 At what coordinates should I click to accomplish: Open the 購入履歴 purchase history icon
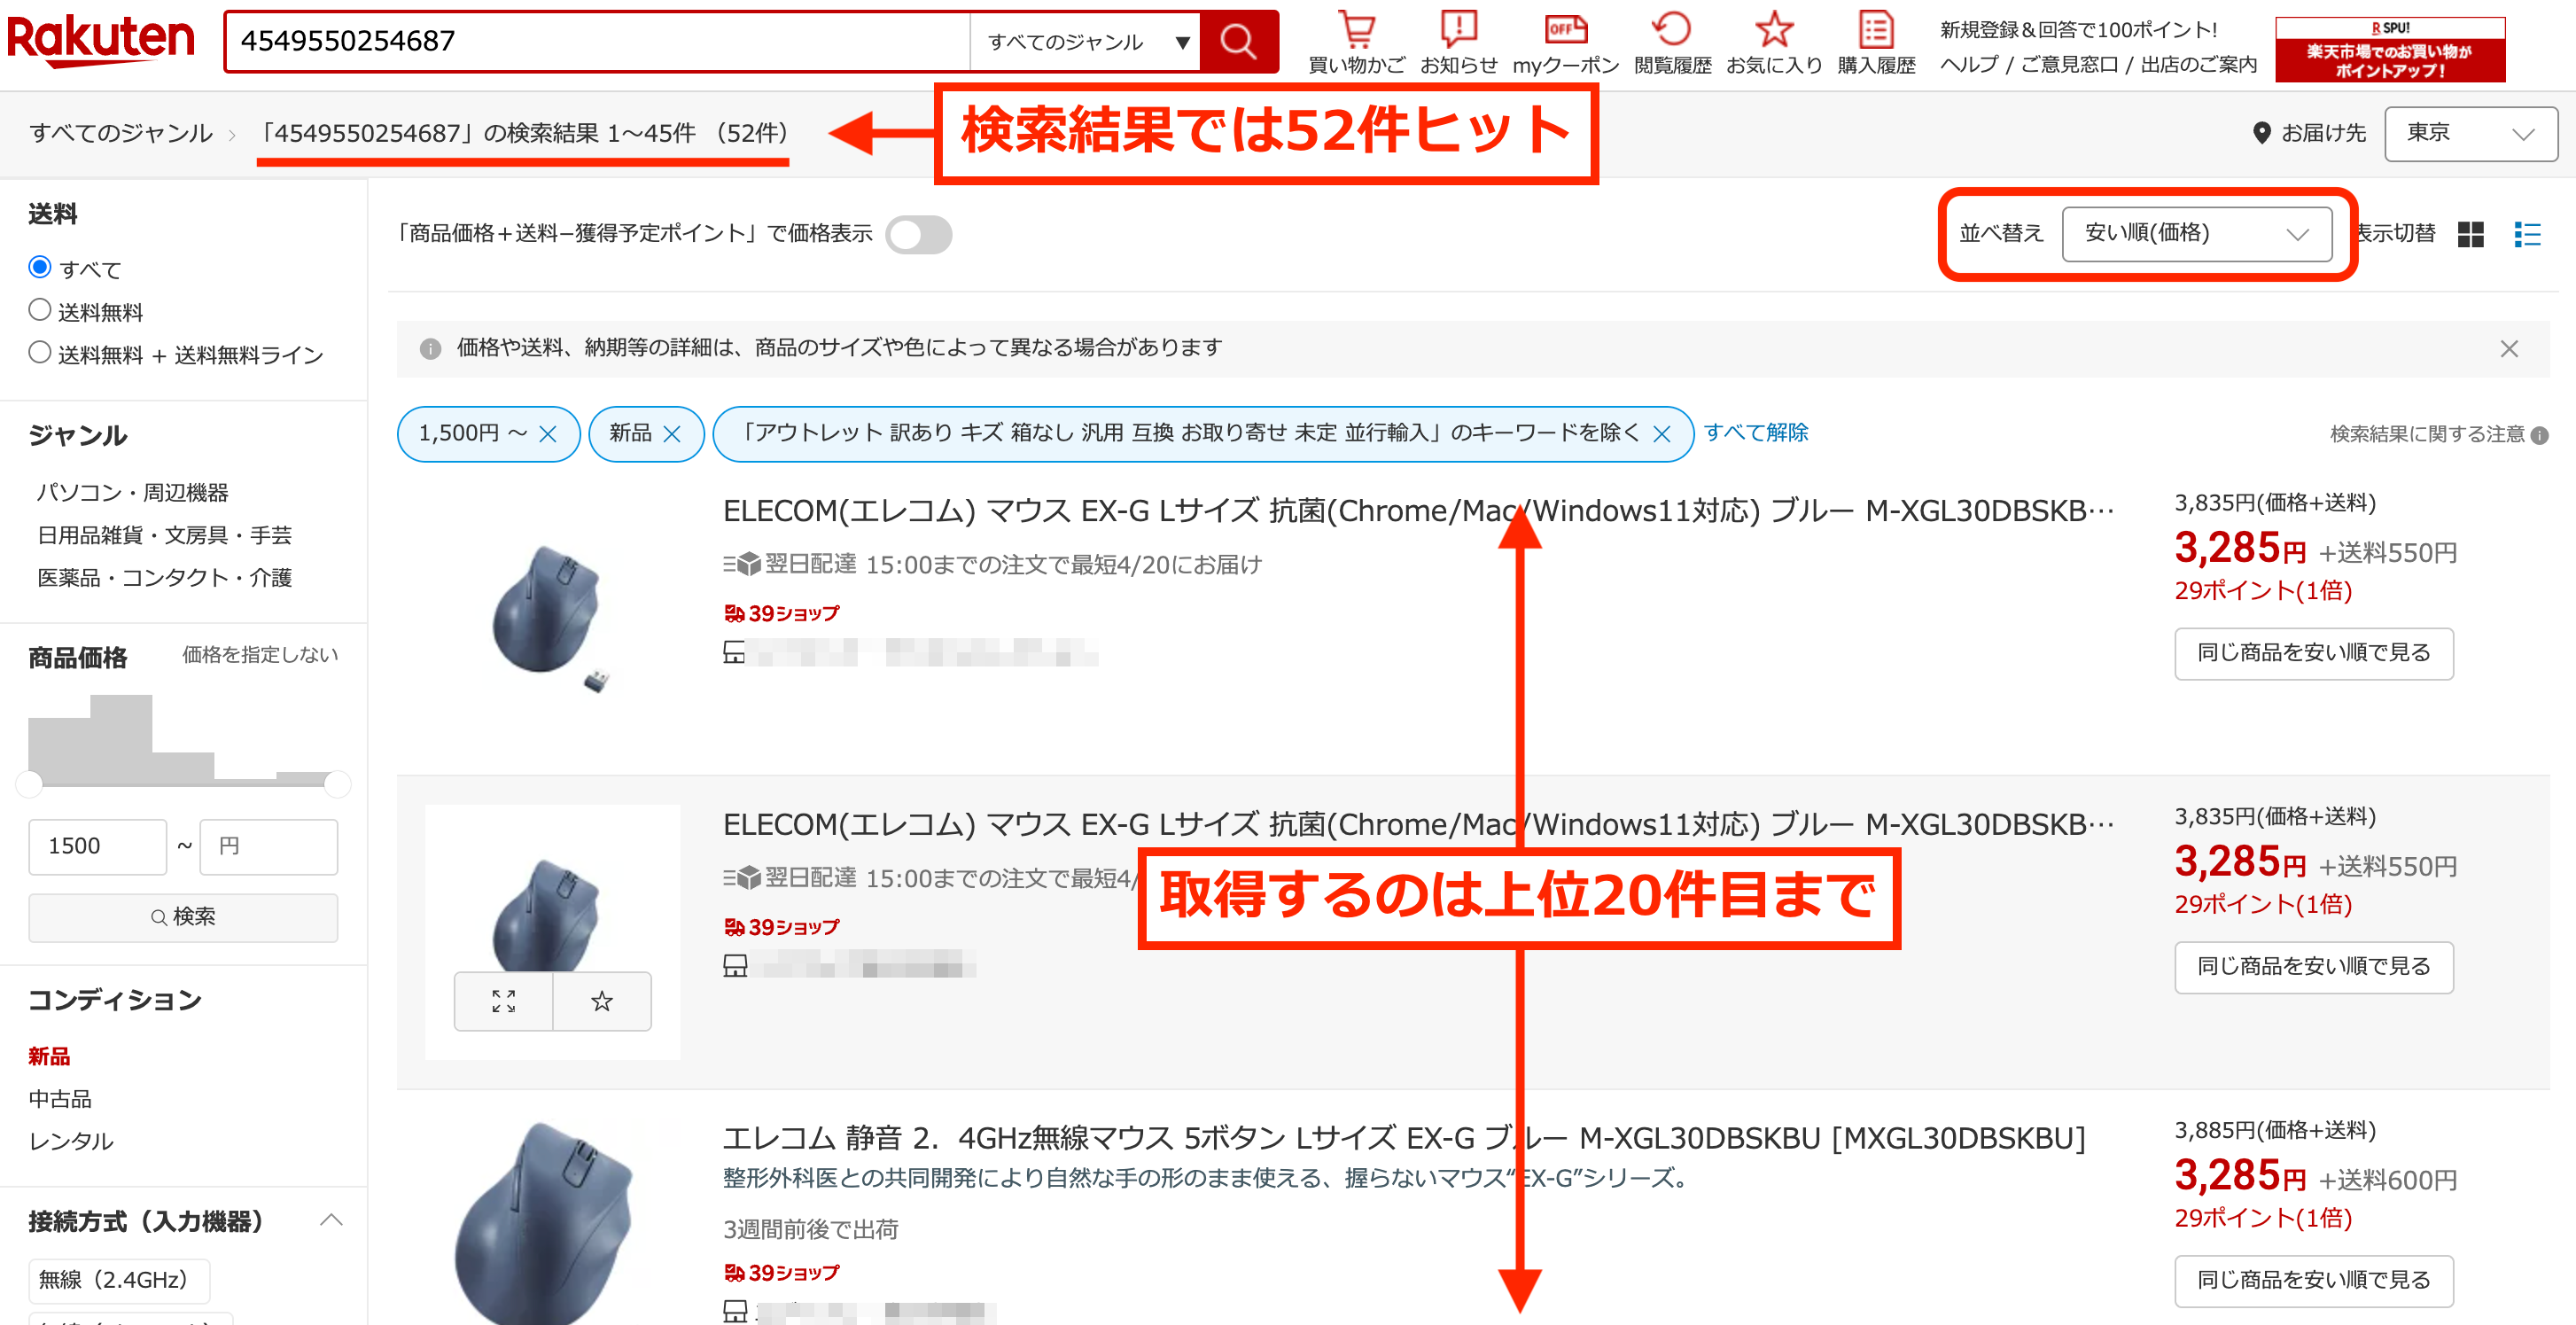point(1875,30)
